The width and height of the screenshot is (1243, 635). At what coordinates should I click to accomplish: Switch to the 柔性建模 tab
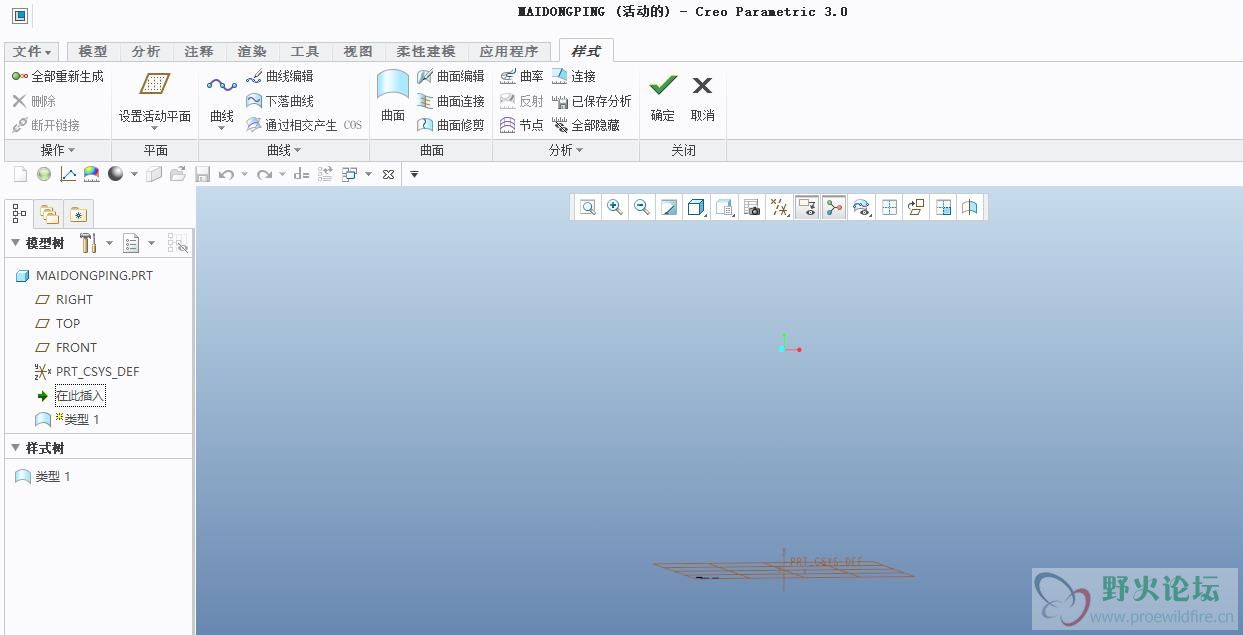click(x=426, y=51)
